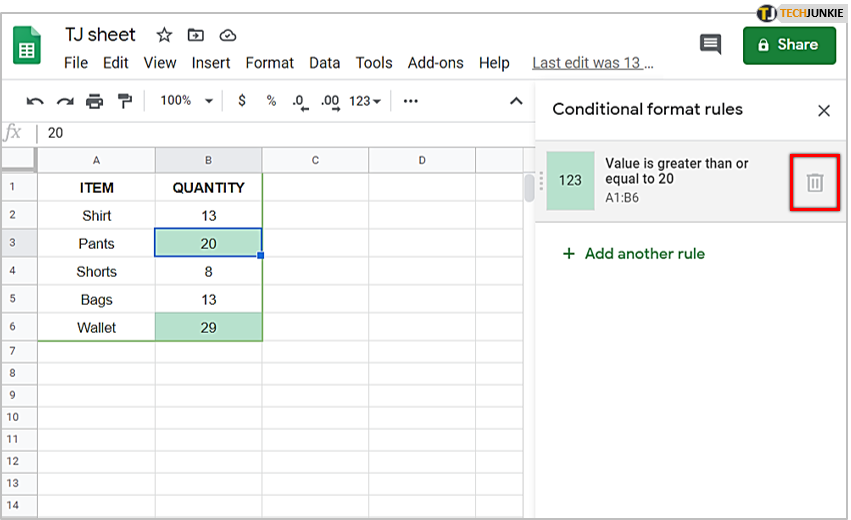The height and width of the screenshot is (520, 851).
Task: Select column B header
Action: (208, 160)
